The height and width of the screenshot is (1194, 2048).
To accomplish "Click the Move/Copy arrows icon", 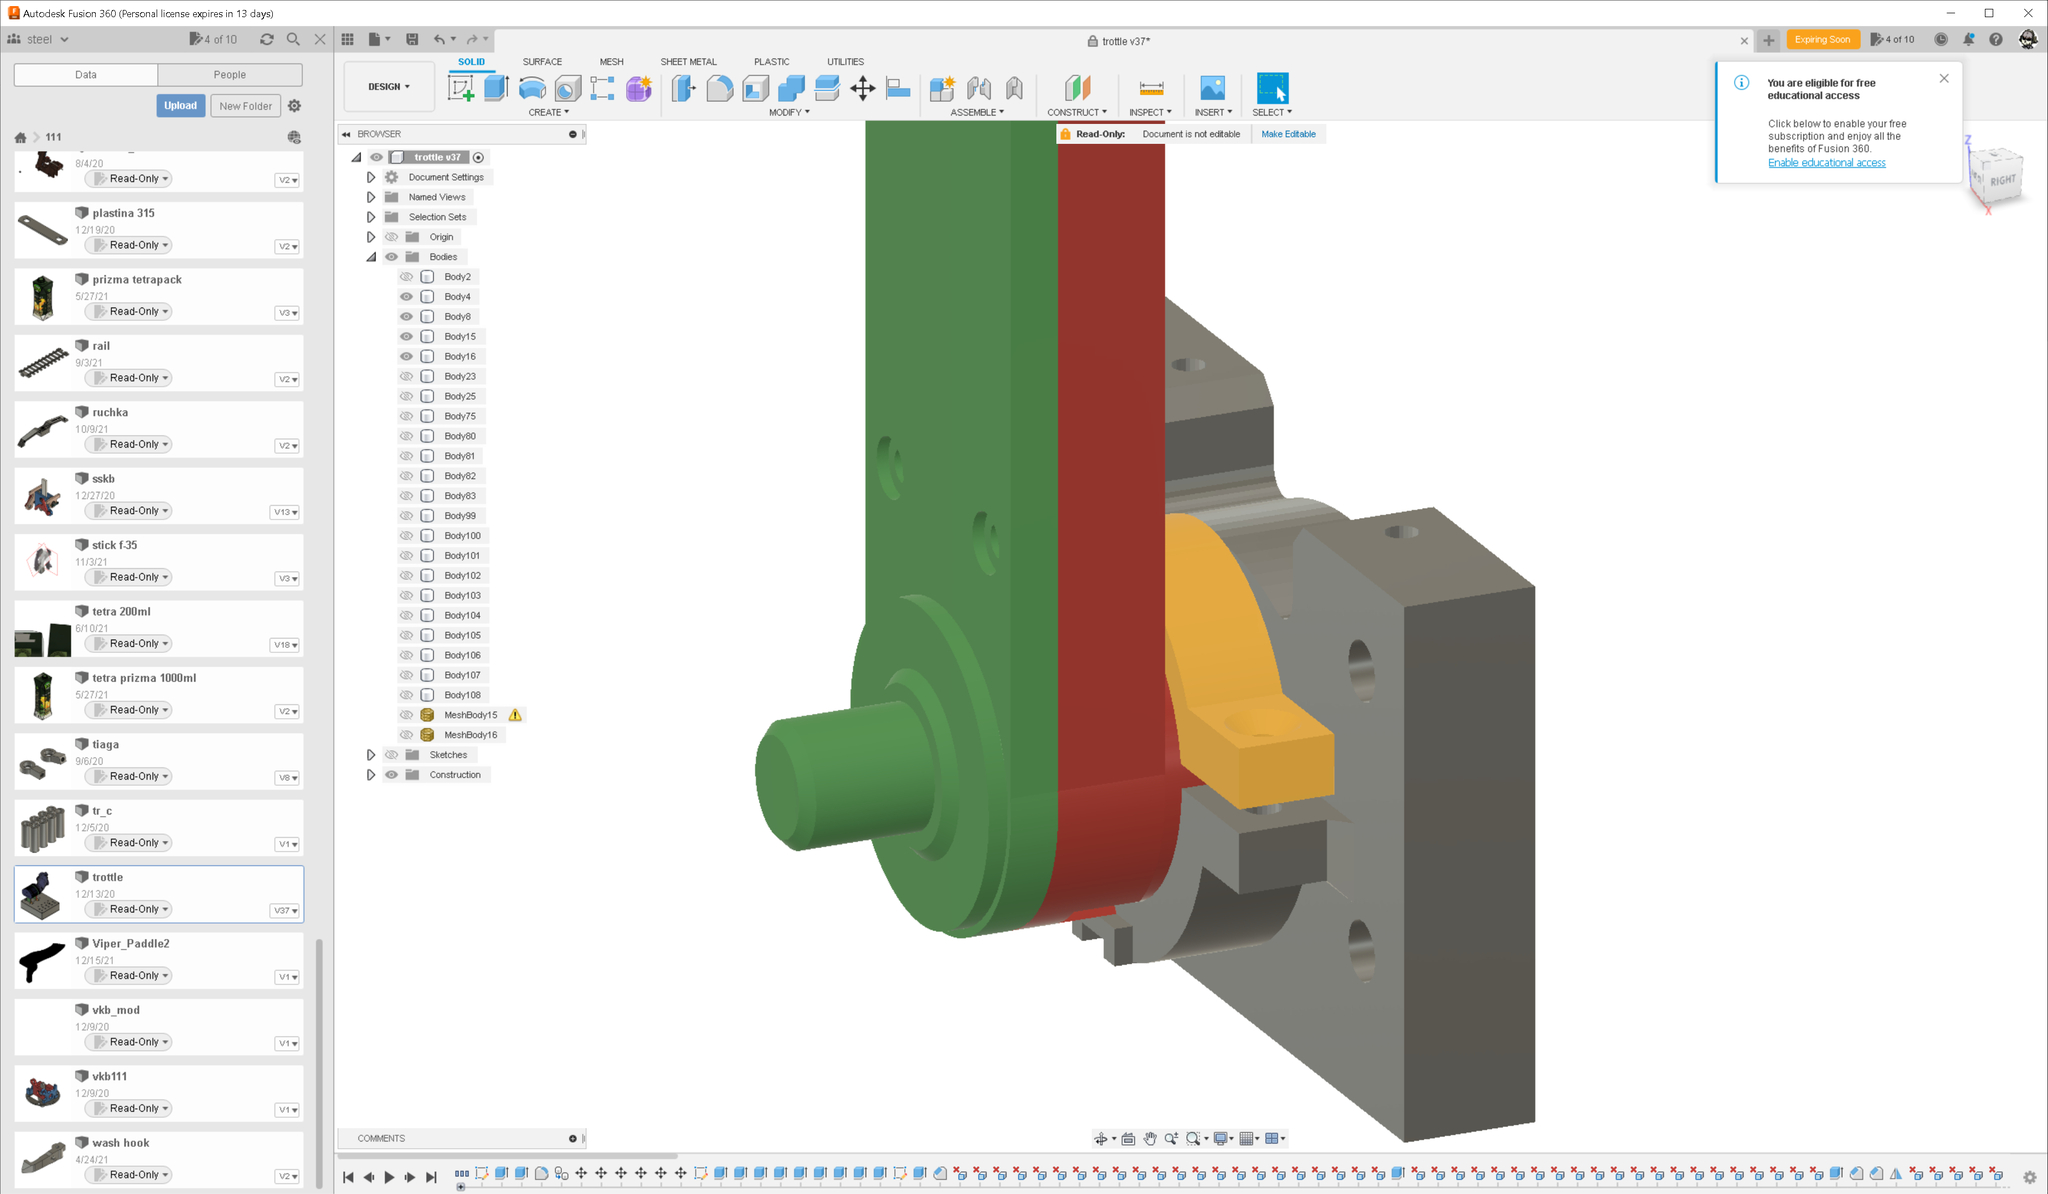I will [862, 88].
